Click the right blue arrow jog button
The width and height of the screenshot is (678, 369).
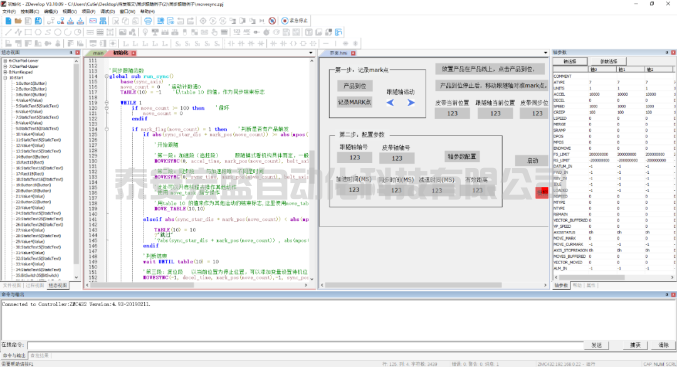click(411, 103)
